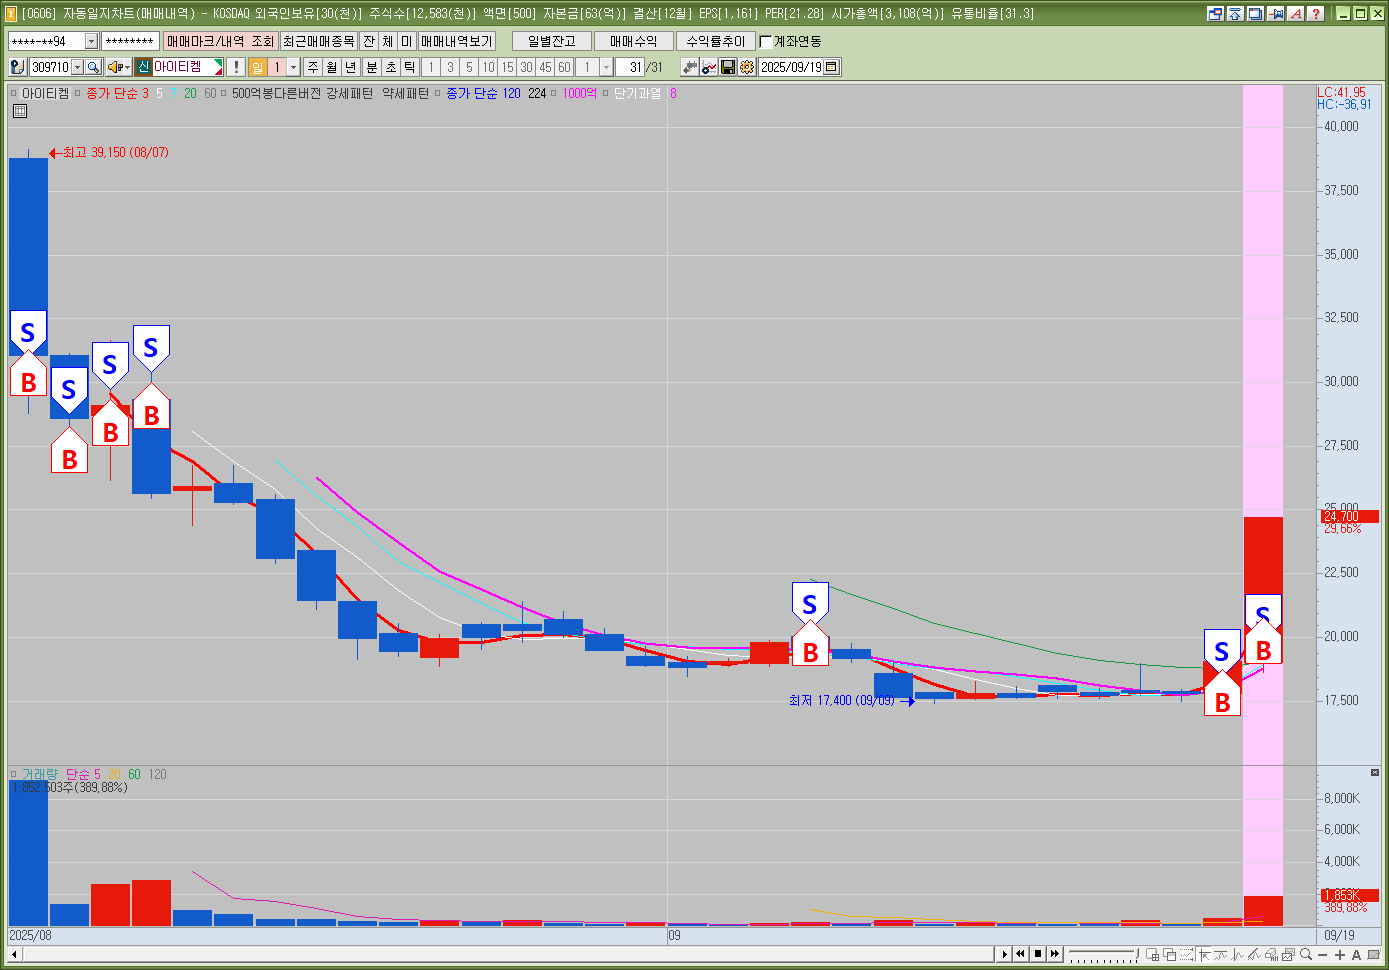Screen dimensions: 1389x970
Task: Click the 15 interval button
Action: [507, 67]
